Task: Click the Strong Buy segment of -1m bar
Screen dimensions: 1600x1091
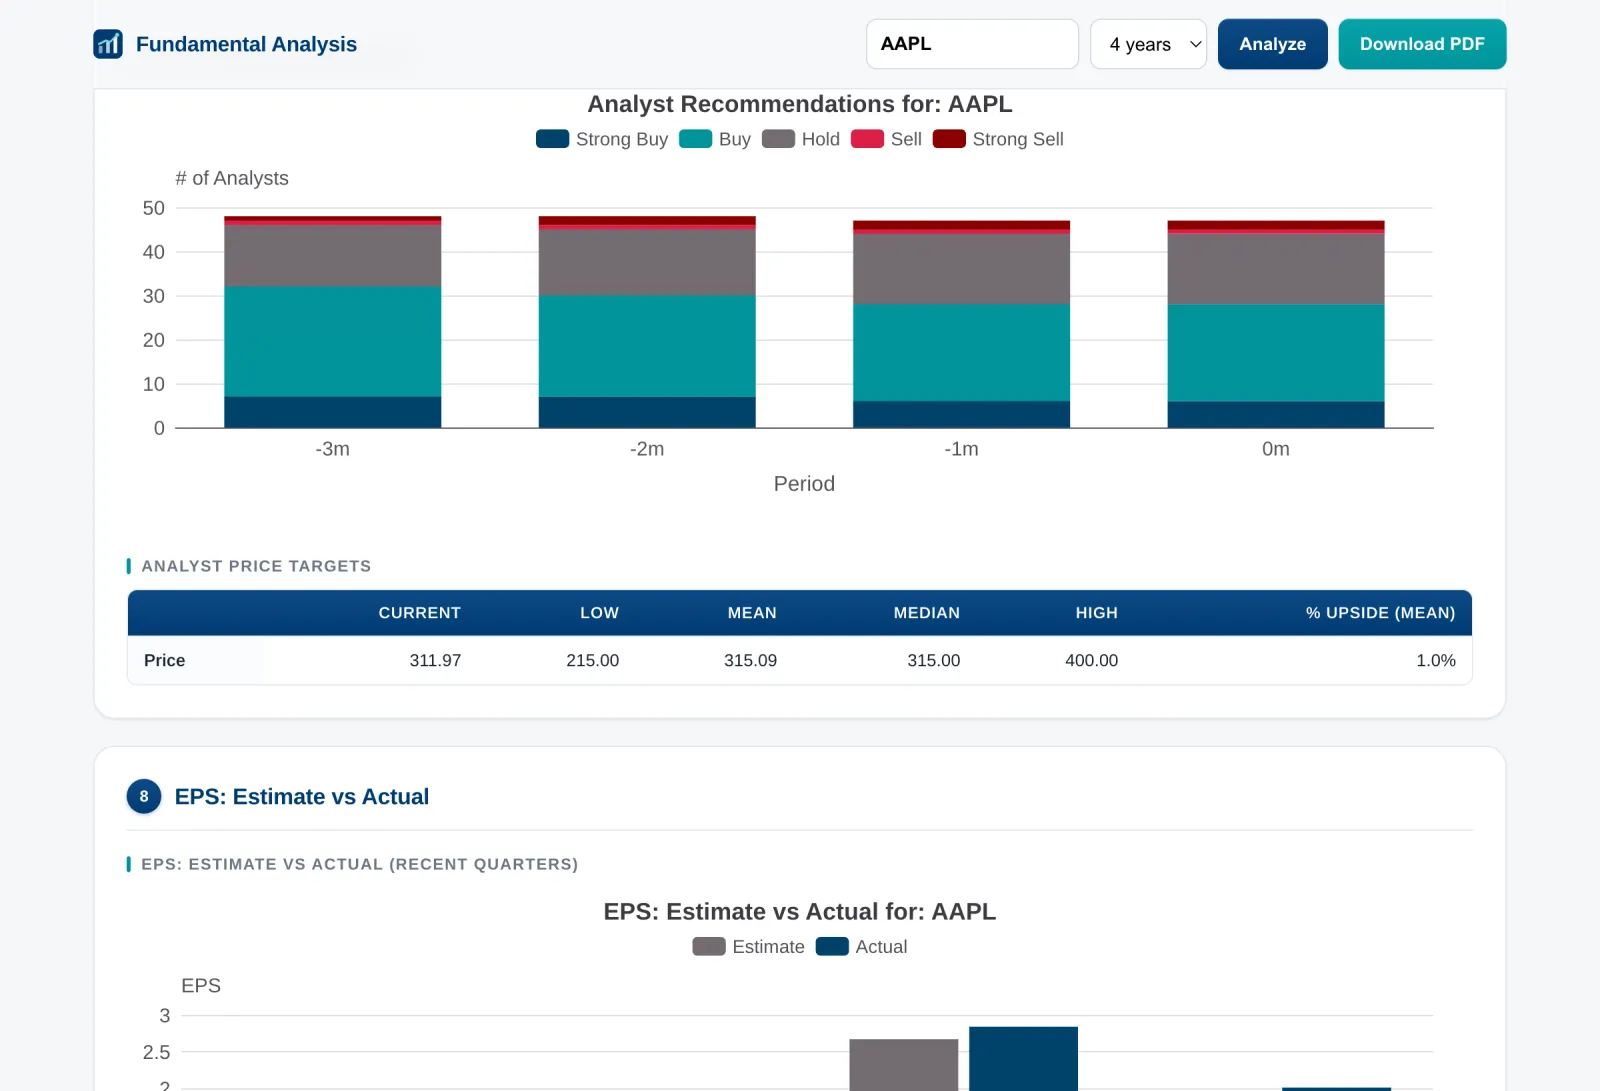Action: pyautogui.click(x=961, y=415)
